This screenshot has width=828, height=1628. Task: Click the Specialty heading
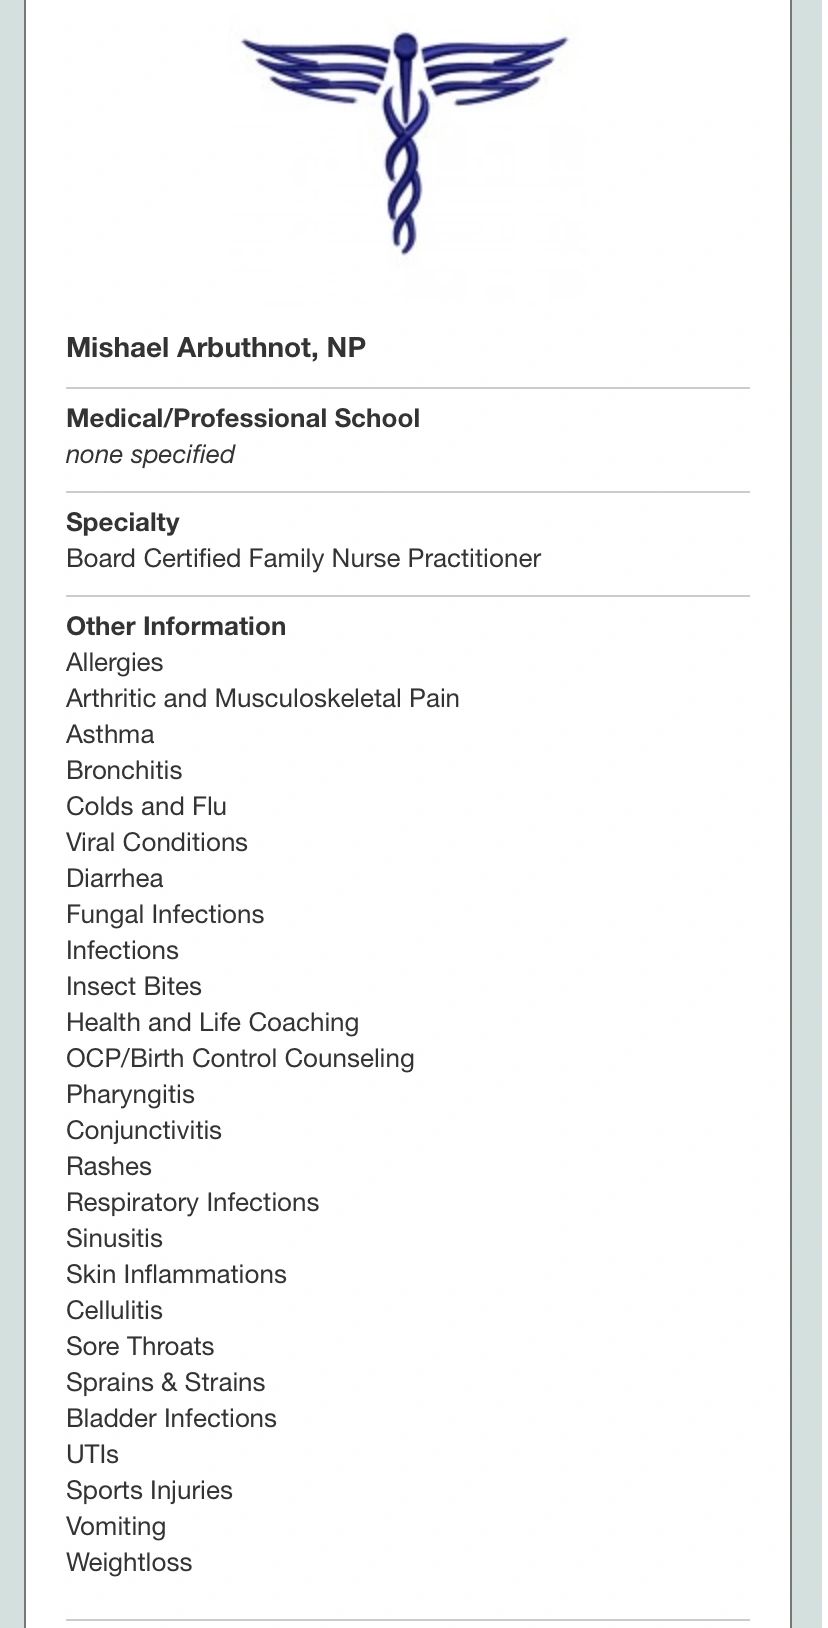(x=123, y=522)
